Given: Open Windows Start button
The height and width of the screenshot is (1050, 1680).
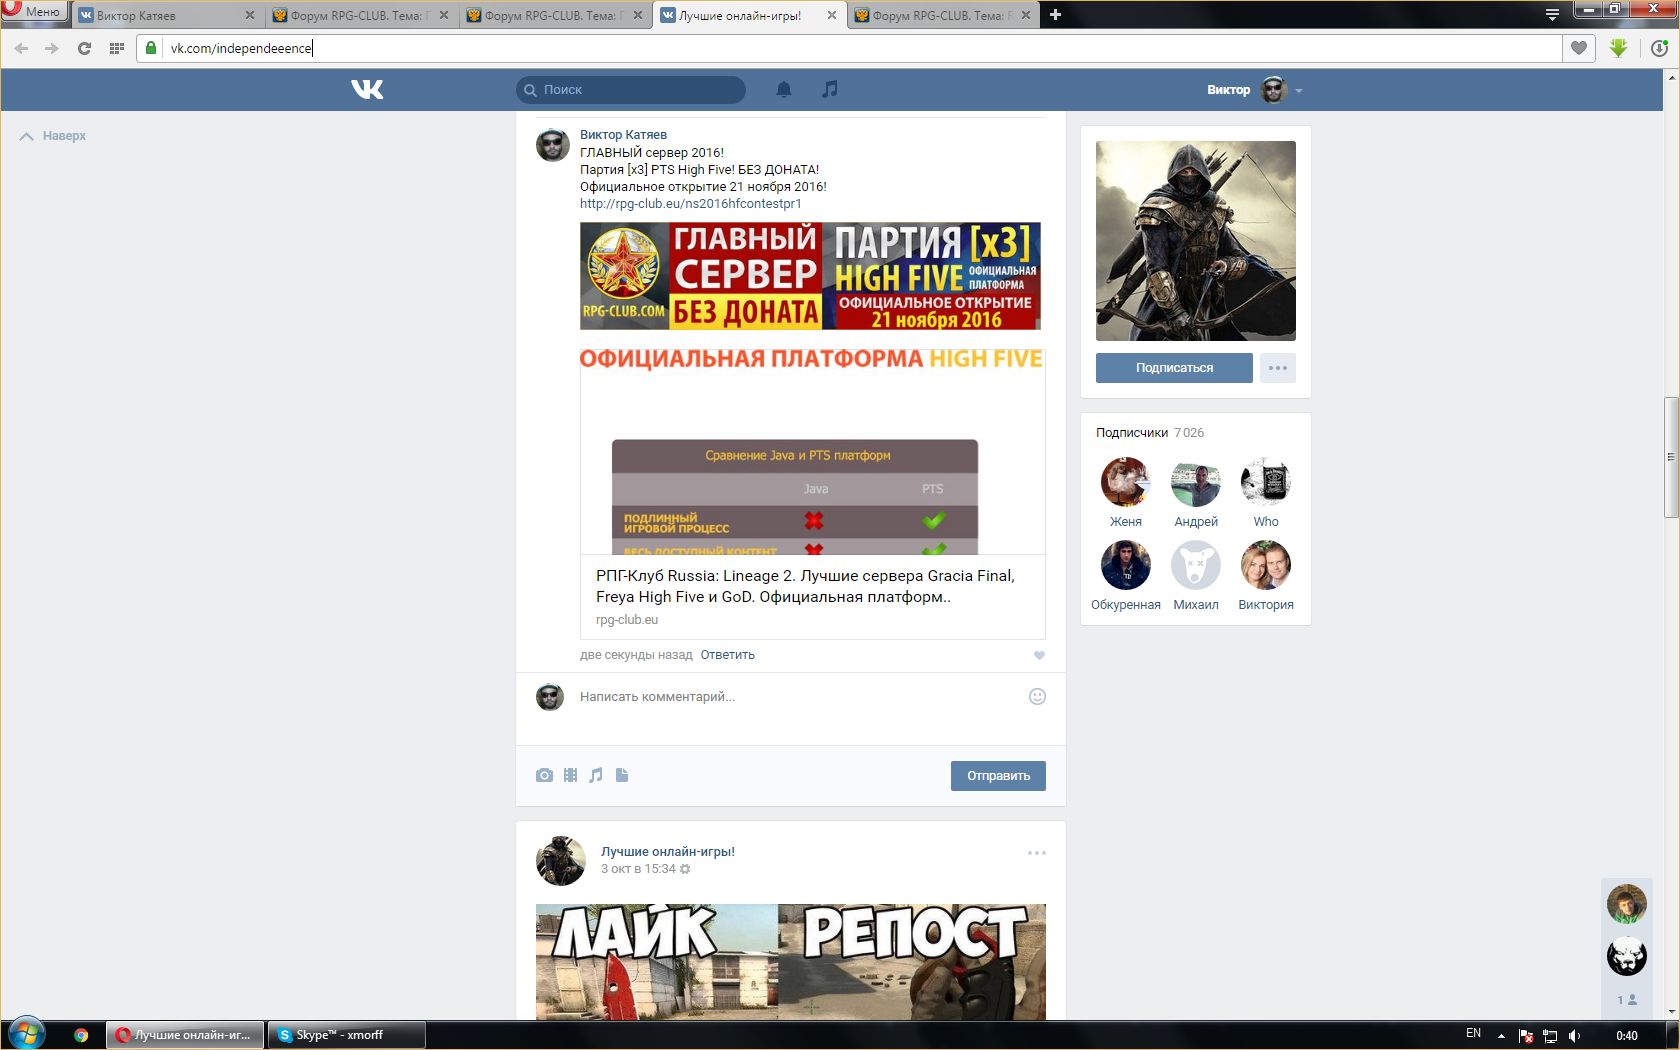Looking at the screenshot, I should (x=26, y=1035).
